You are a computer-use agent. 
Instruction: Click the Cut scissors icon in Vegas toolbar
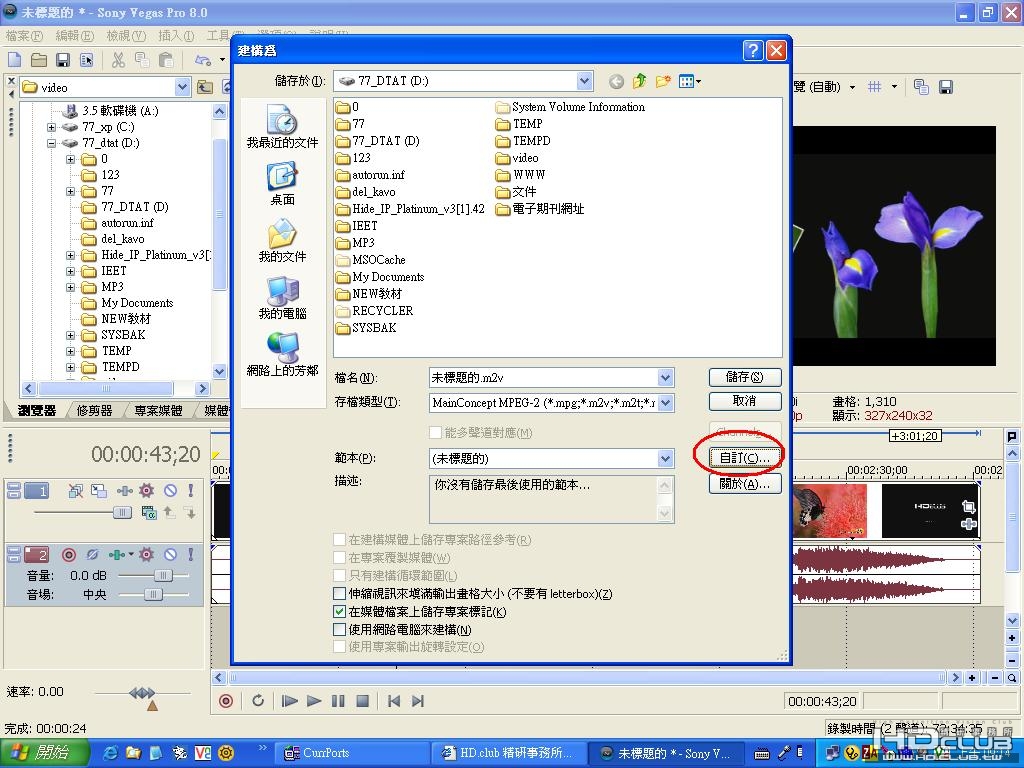[x=118, y=60]
